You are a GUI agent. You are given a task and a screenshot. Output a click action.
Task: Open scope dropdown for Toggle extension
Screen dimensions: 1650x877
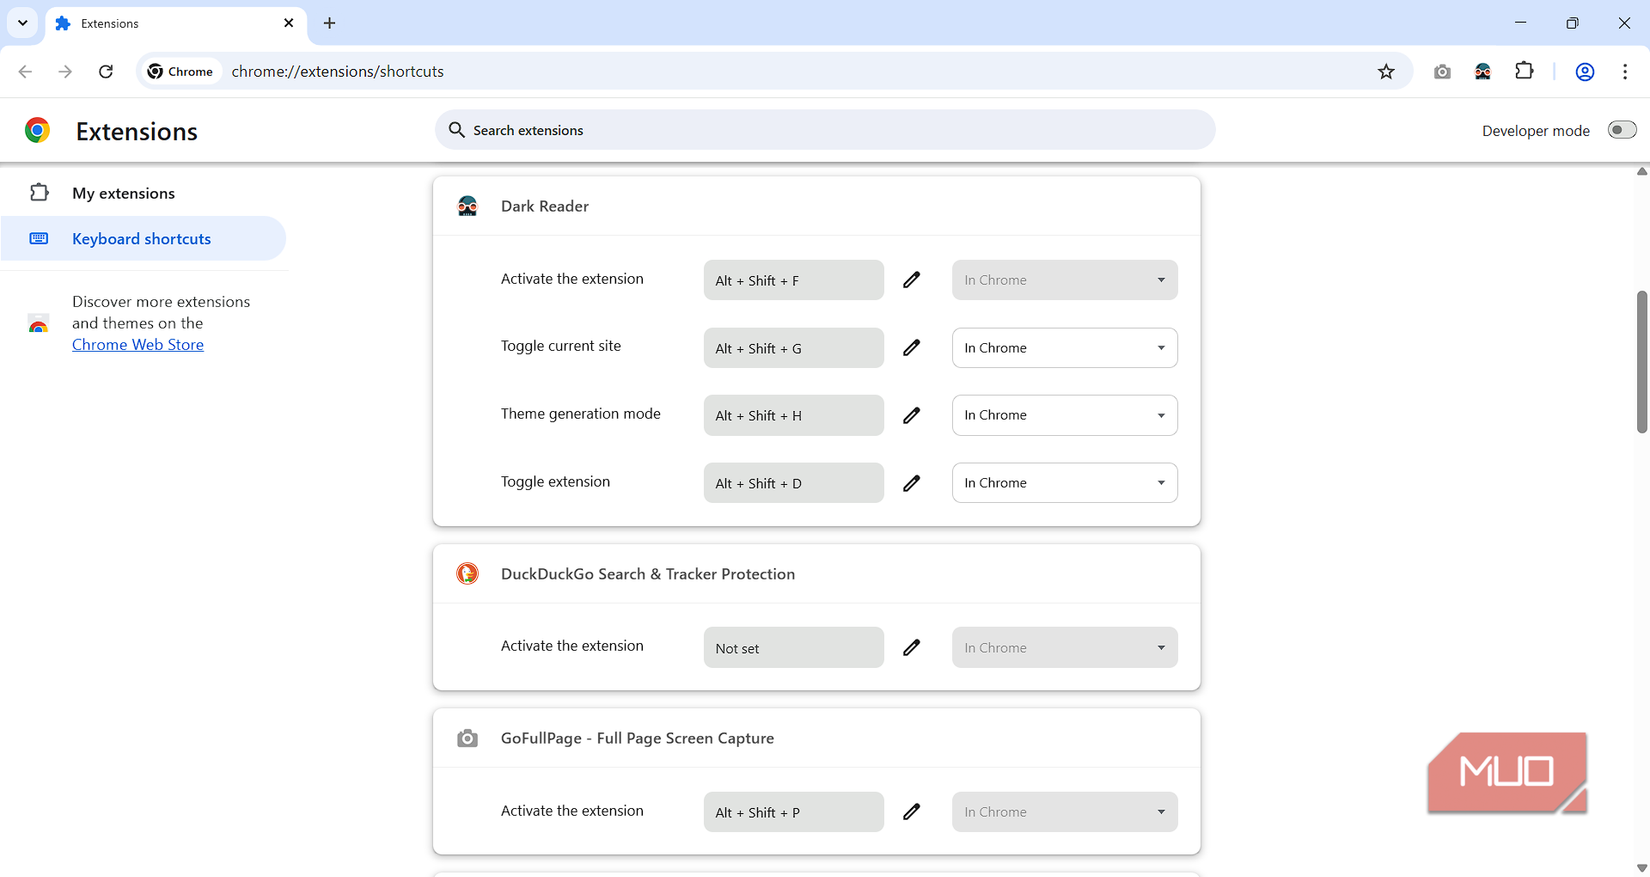click(x=1065, y=483)
